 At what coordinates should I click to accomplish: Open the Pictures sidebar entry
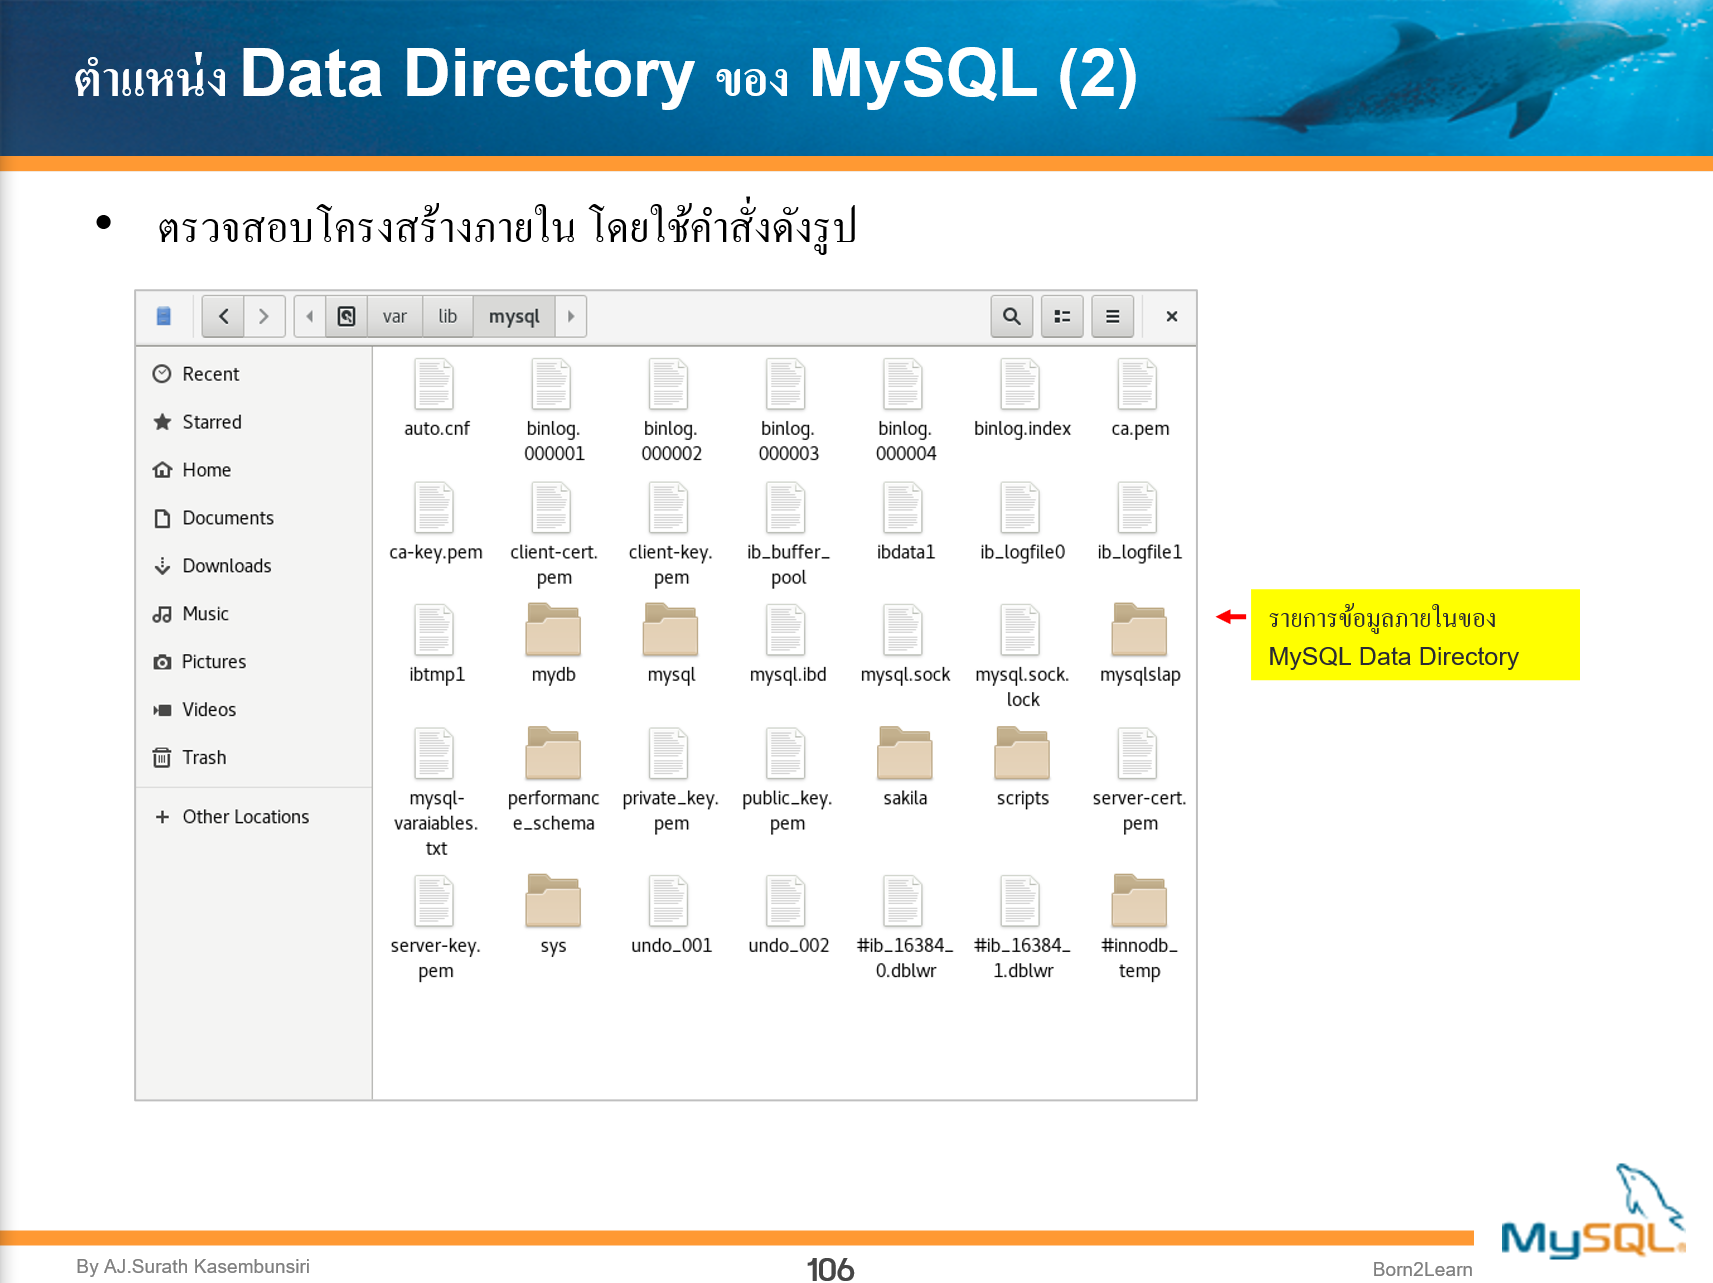163,661
